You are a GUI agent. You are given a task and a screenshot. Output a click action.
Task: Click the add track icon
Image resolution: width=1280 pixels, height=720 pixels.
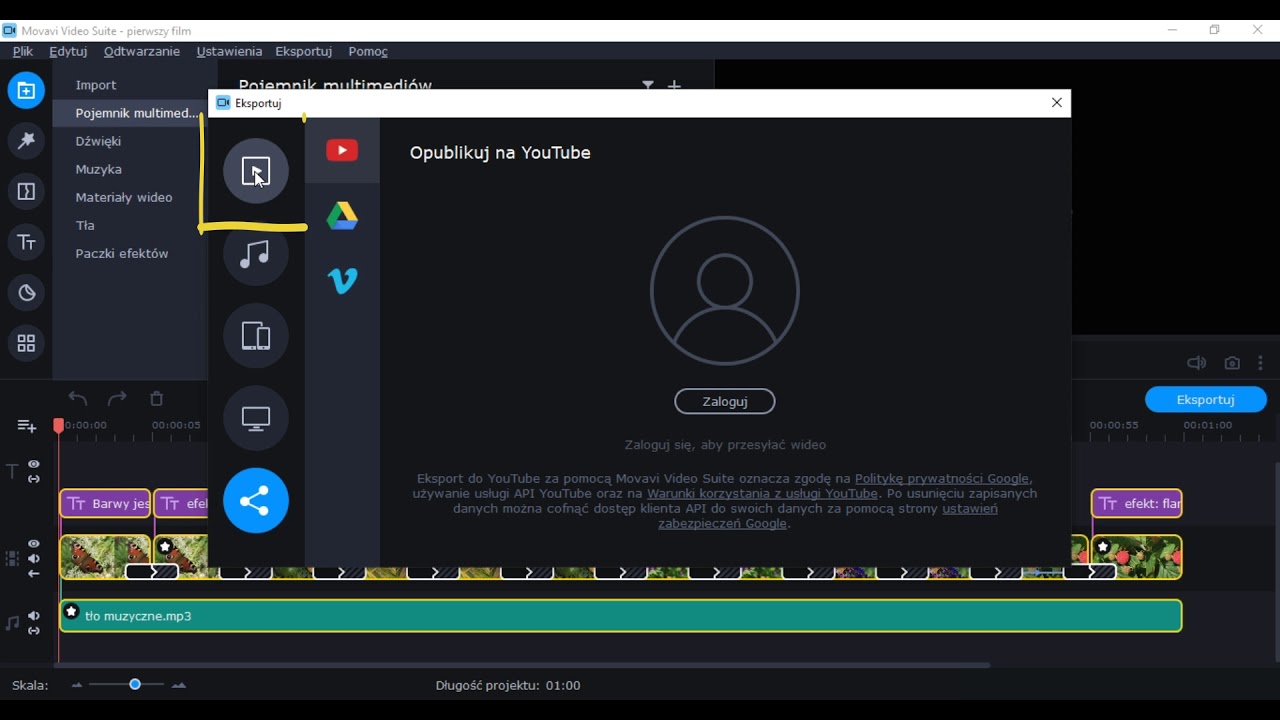pyautogui.click(x=27, y=426)
